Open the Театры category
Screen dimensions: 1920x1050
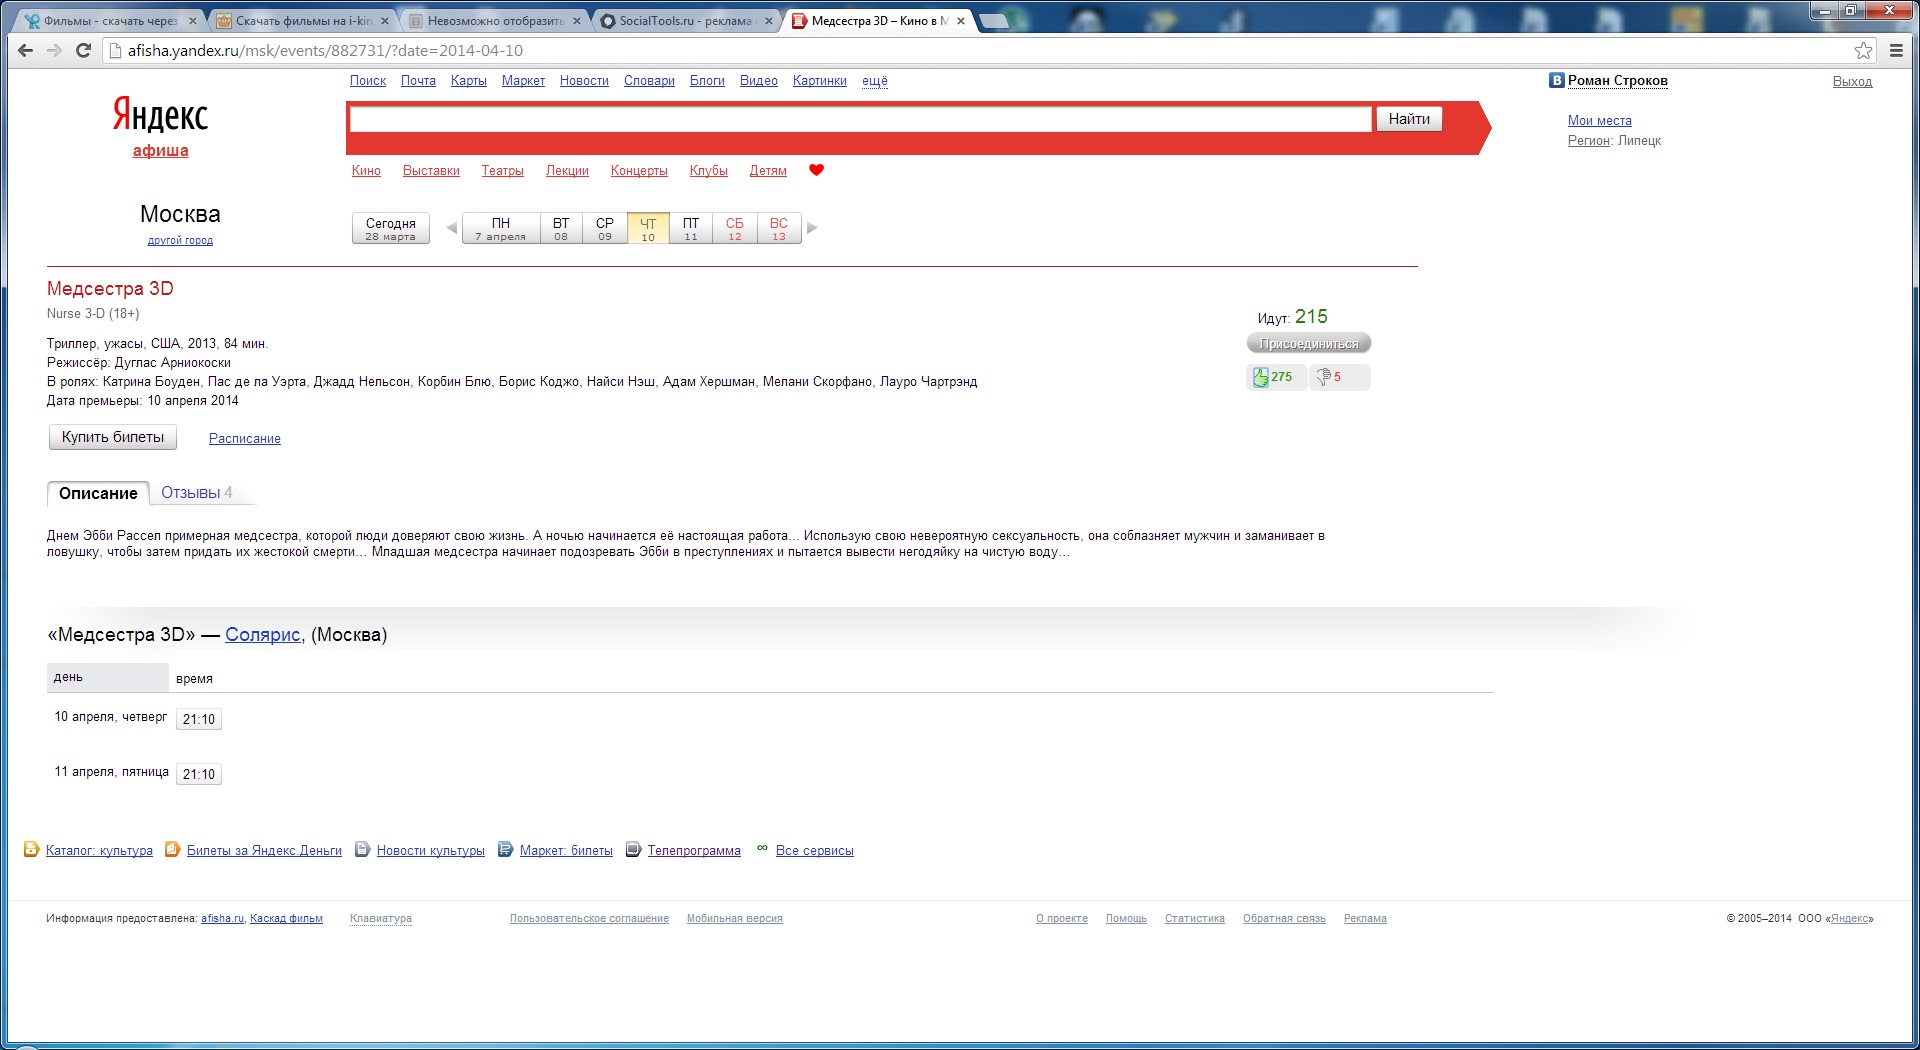[x=503, y=171]
